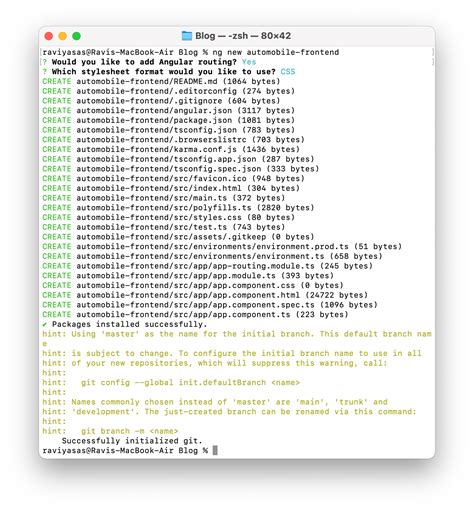Click the command 'ng new automobile-frontend'
Image resolution: width=474 pixels, height=510 pixels.
[276, 52]
